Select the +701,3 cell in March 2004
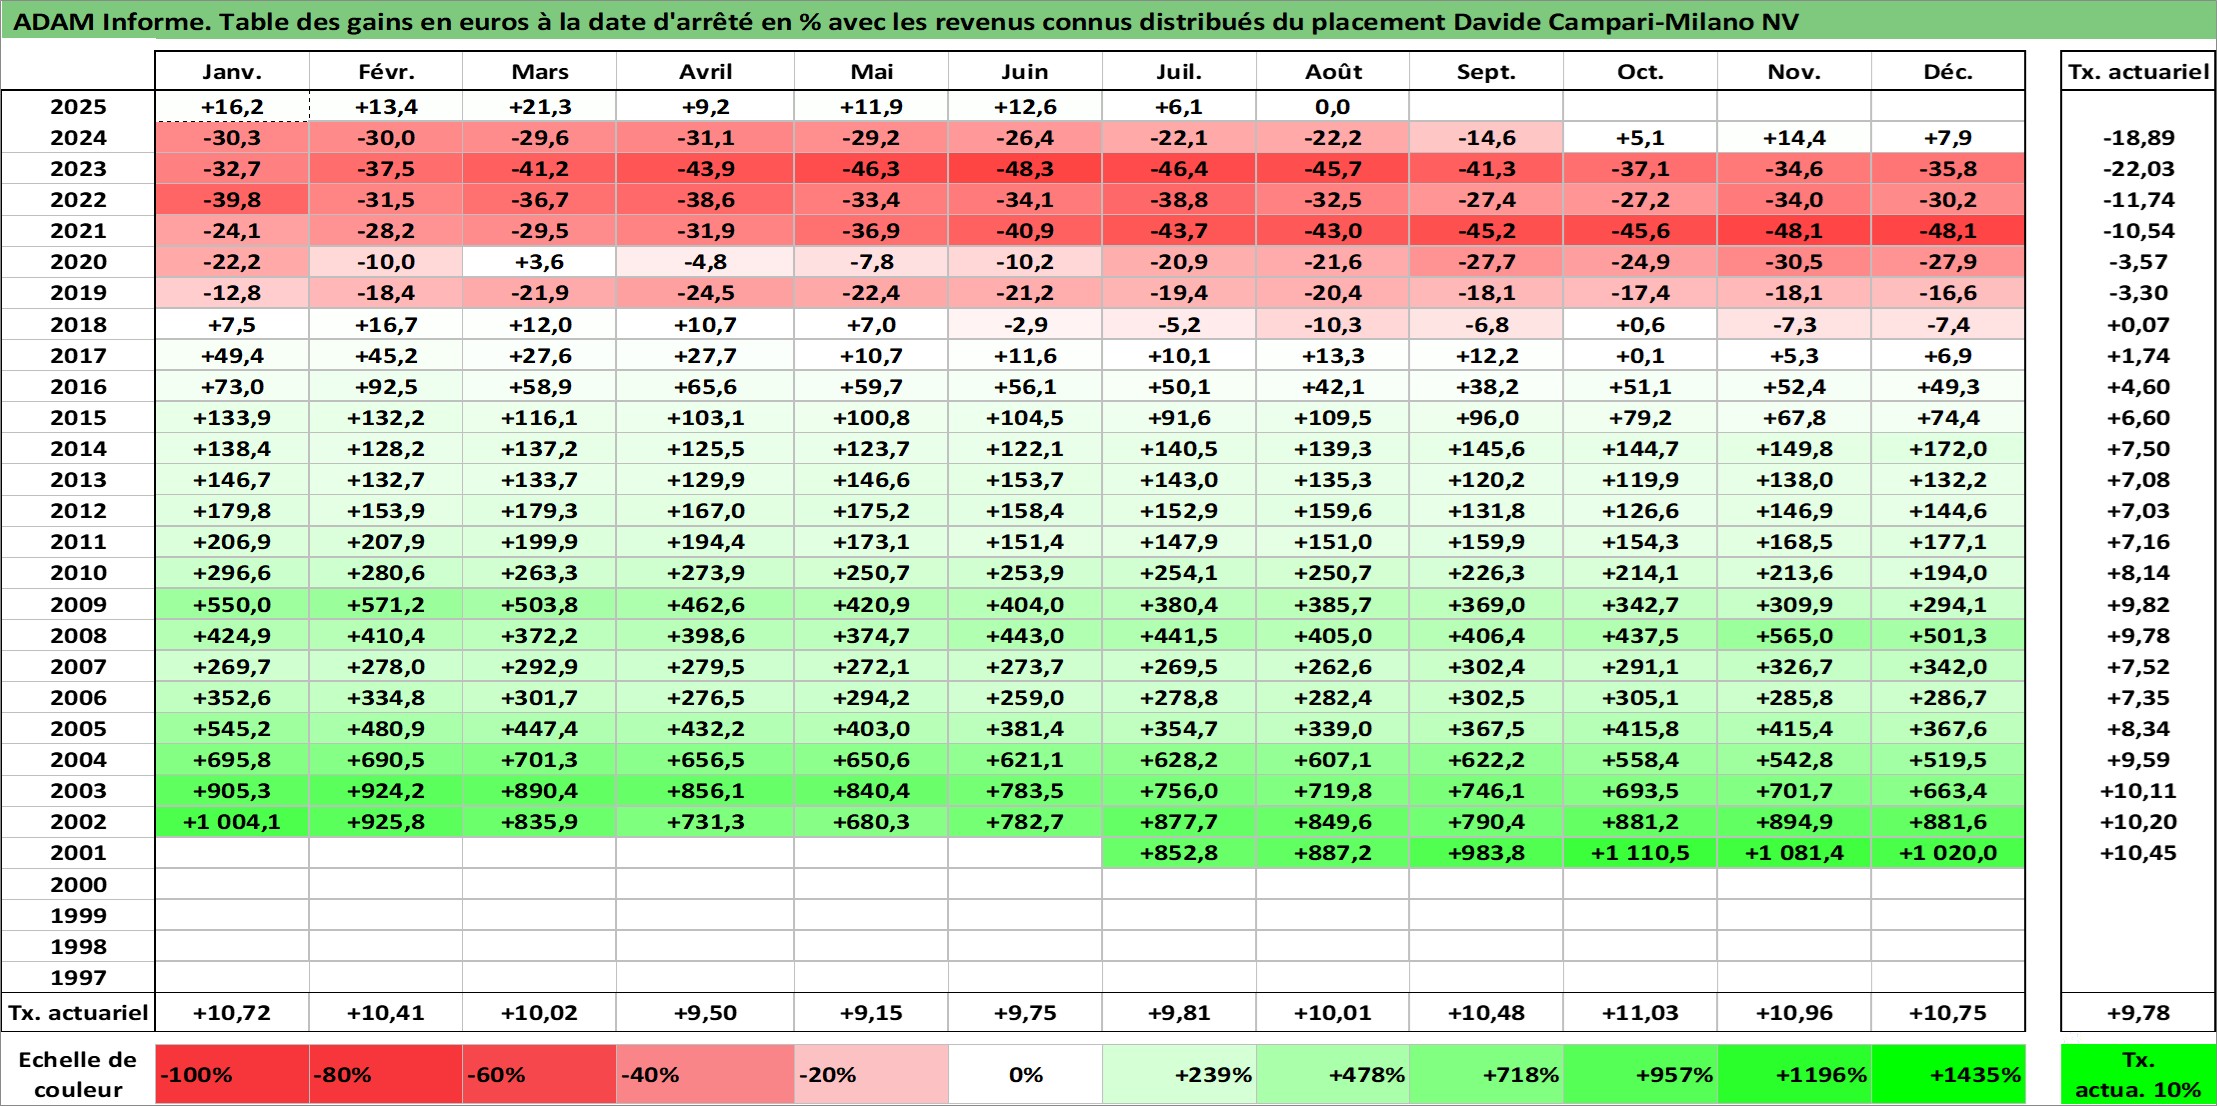This screenshot has width=2217, height=1106. pyautogui.click(x=539, y=760)
